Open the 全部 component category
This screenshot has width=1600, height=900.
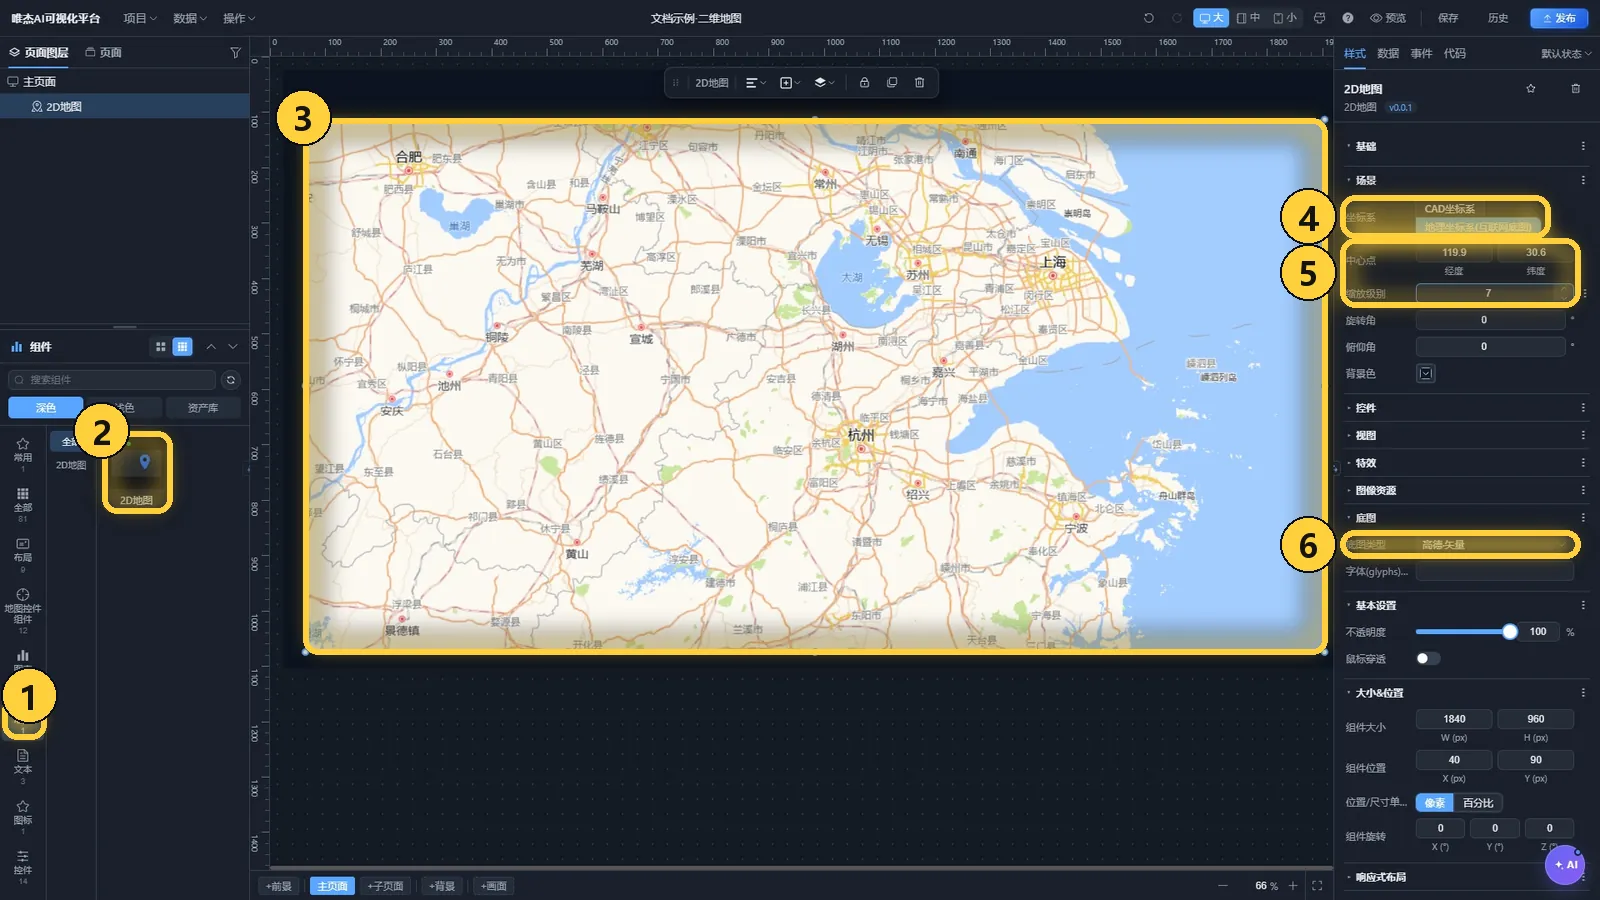23,503
